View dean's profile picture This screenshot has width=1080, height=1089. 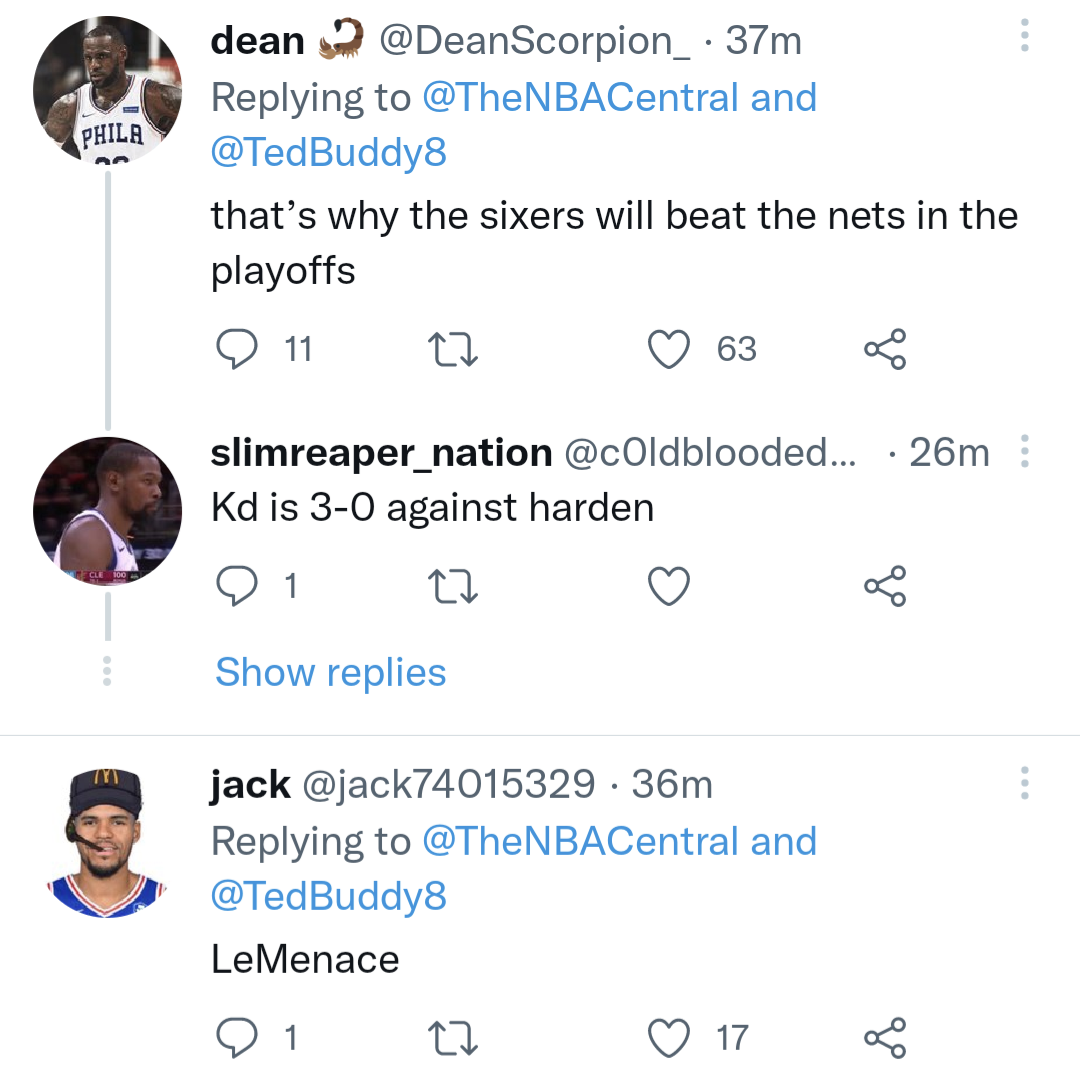pyautogui.click(x=107, y=91)
